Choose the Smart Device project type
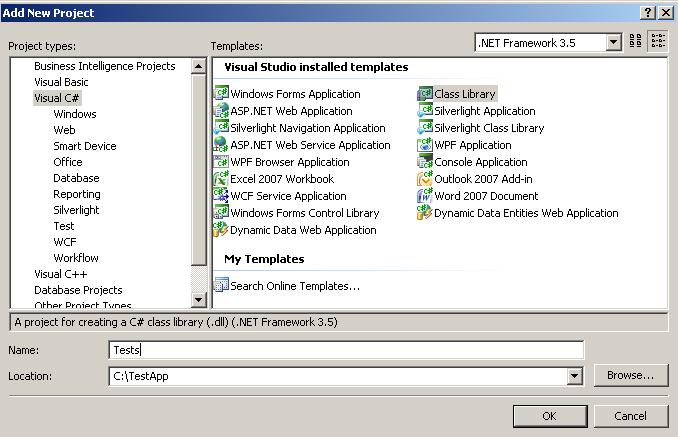Image resolution: width=678 pixels, height=437 pixels. (85, 146)
